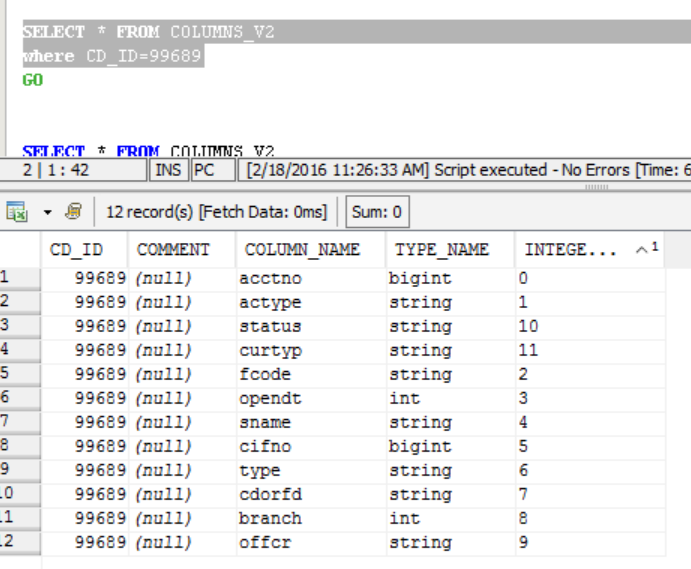The width and height of the screenshot is (691, 569).
Task: Select the sname cell
Action: (x=311, y=423)
